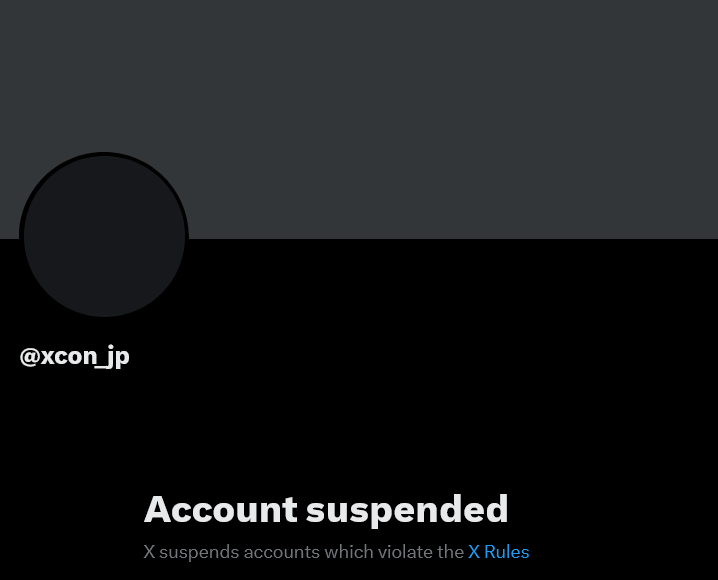Click the blue X before Rules
The height and width of the screenshot is (580, 718).
474,552
